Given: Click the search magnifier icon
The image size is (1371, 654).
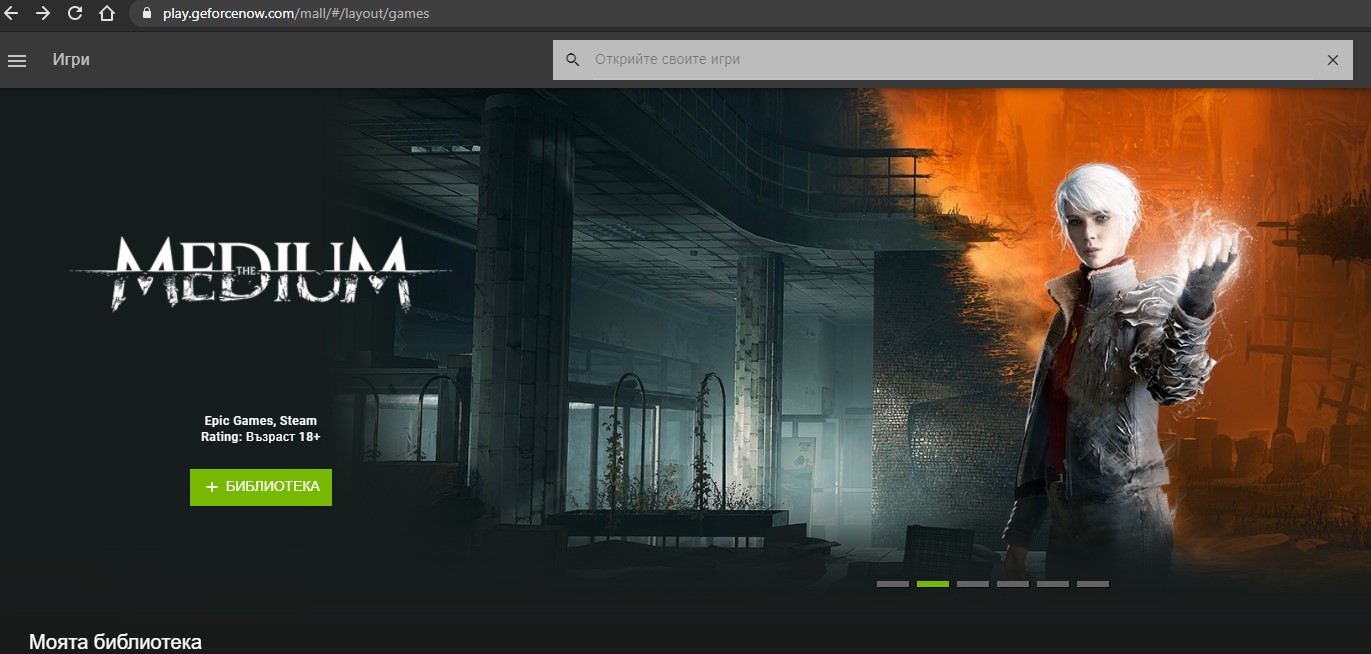Looking at the screenshot, I should [572, 59].
